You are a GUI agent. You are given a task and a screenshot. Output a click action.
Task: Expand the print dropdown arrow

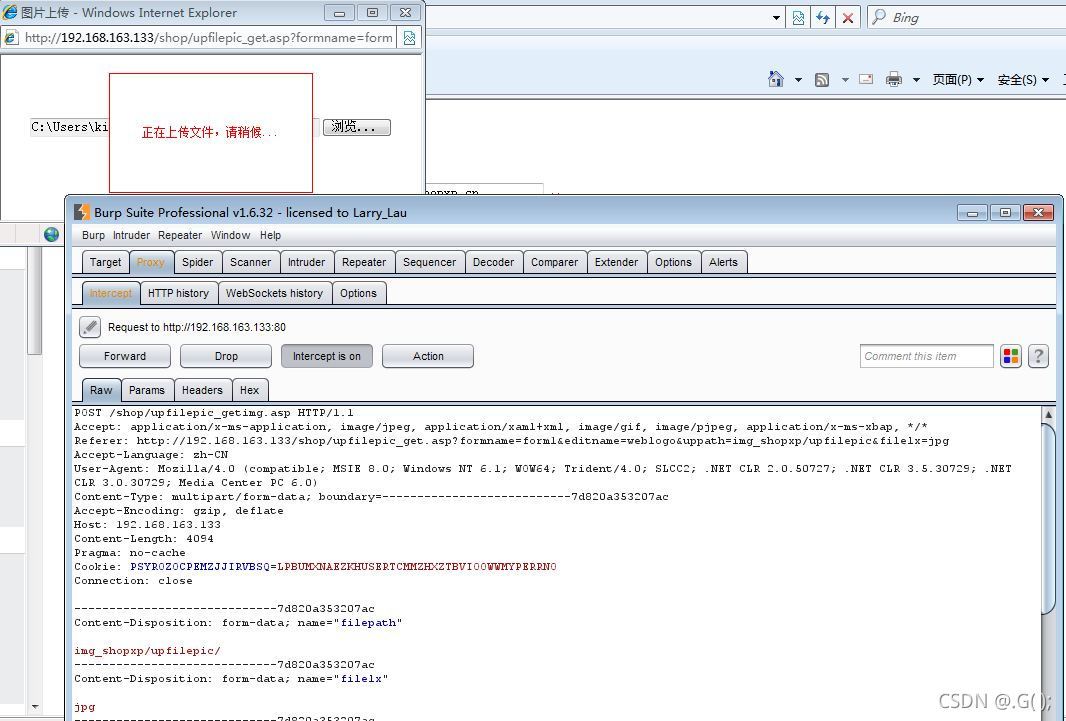[916, 80]
